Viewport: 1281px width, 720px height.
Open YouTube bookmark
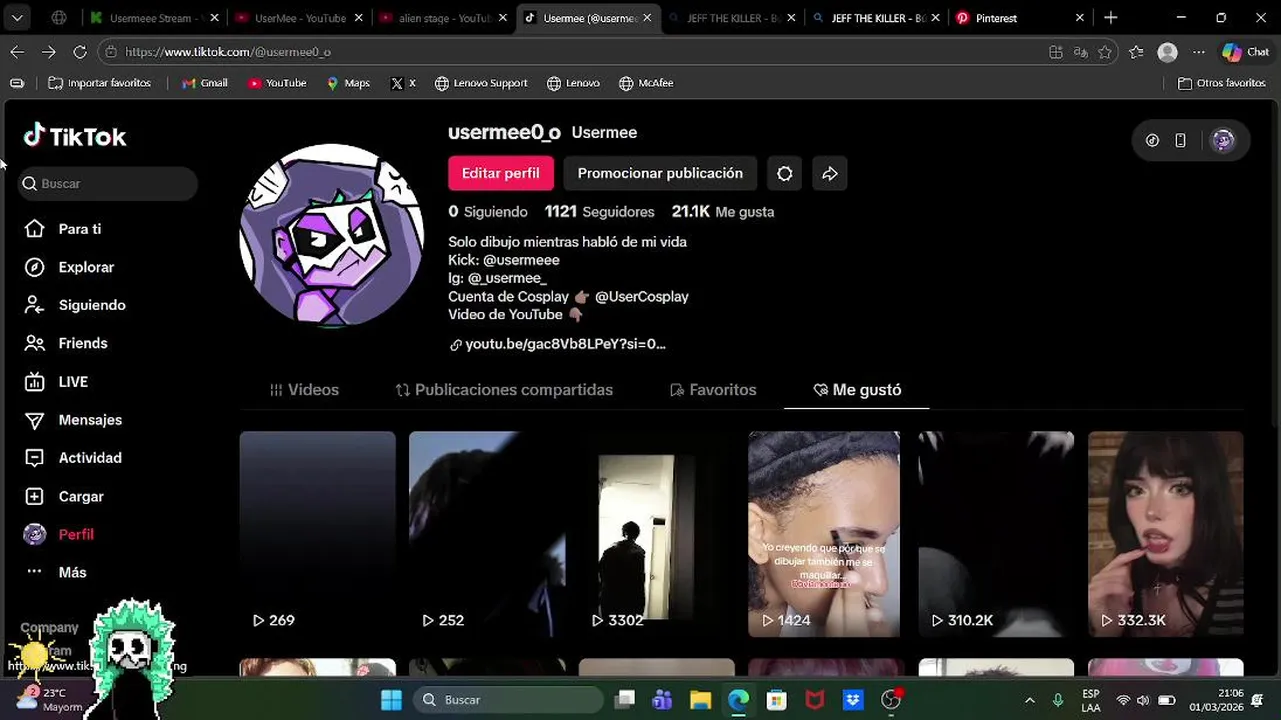click(x=277, y=83)
